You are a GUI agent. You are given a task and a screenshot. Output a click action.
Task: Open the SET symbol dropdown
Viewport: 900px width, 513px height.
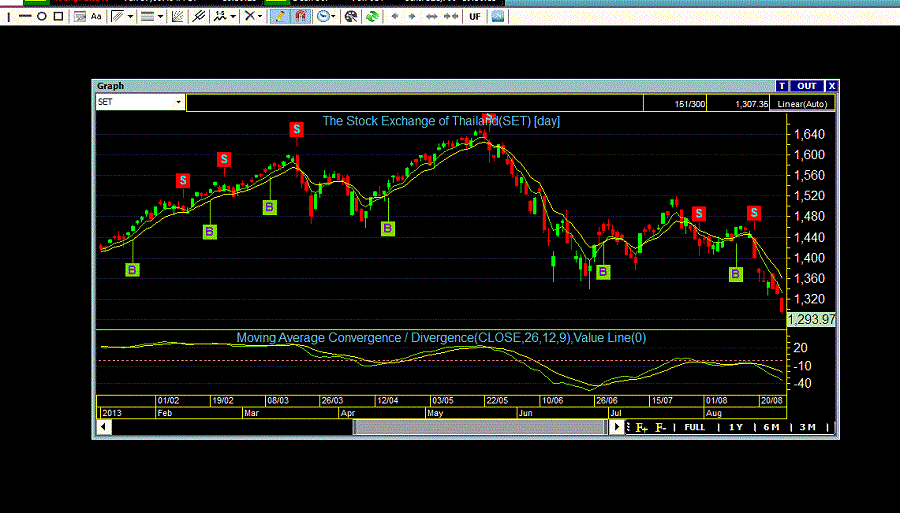(x=179, y=102)
